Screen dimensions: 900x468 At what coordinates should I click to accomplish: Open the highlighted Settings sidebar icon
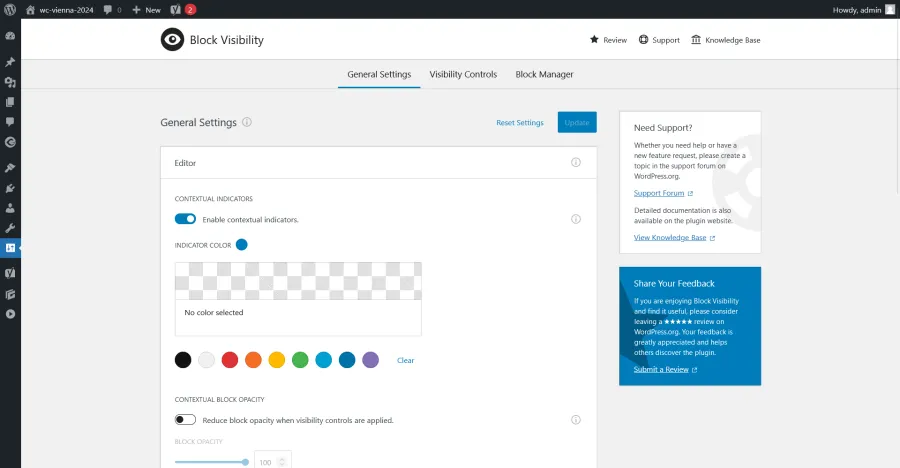(10, 248)
